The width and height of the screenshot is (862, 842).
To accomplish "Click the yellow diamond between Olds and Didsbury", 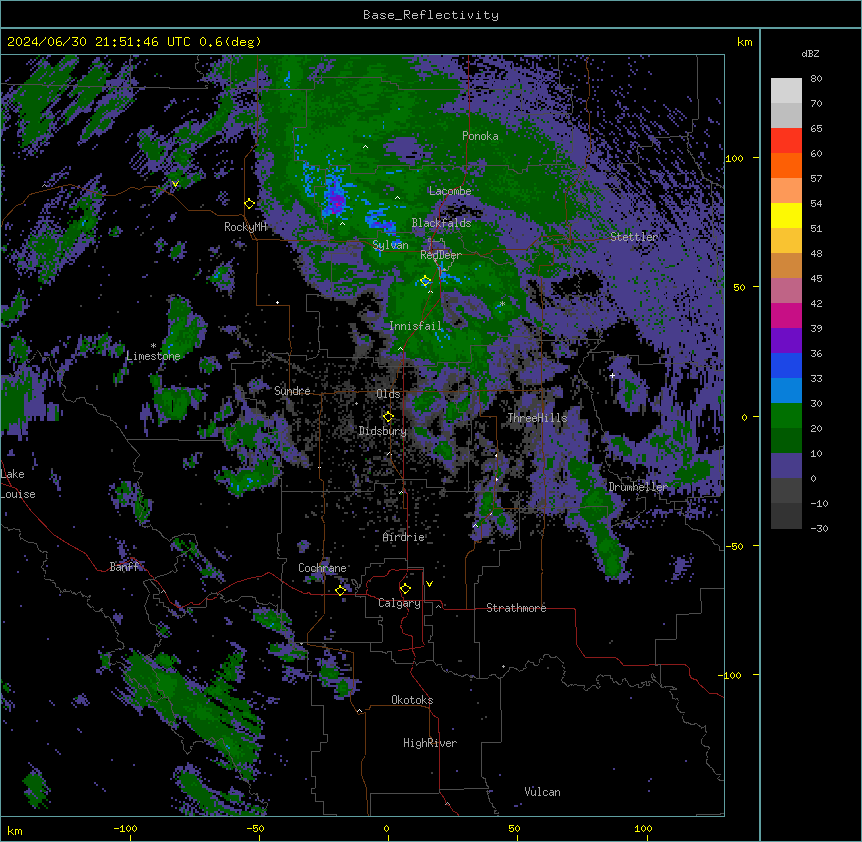I will click(388, 417).
